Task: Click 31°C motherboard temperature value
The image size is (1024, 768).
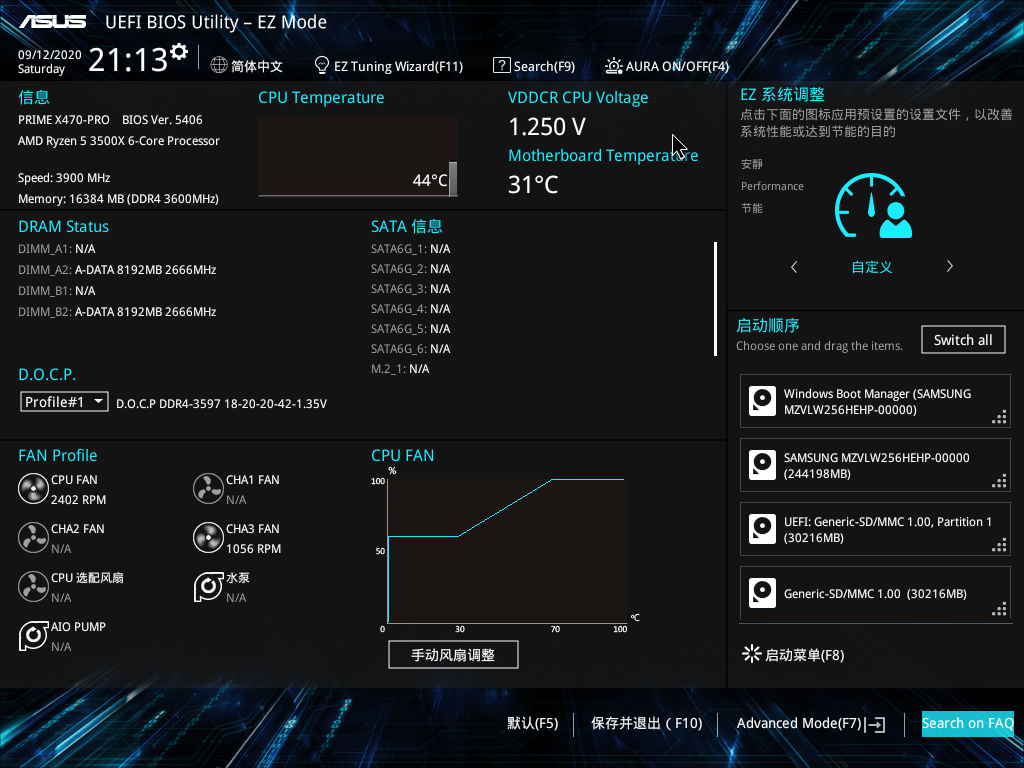Action: coord(534,185)
